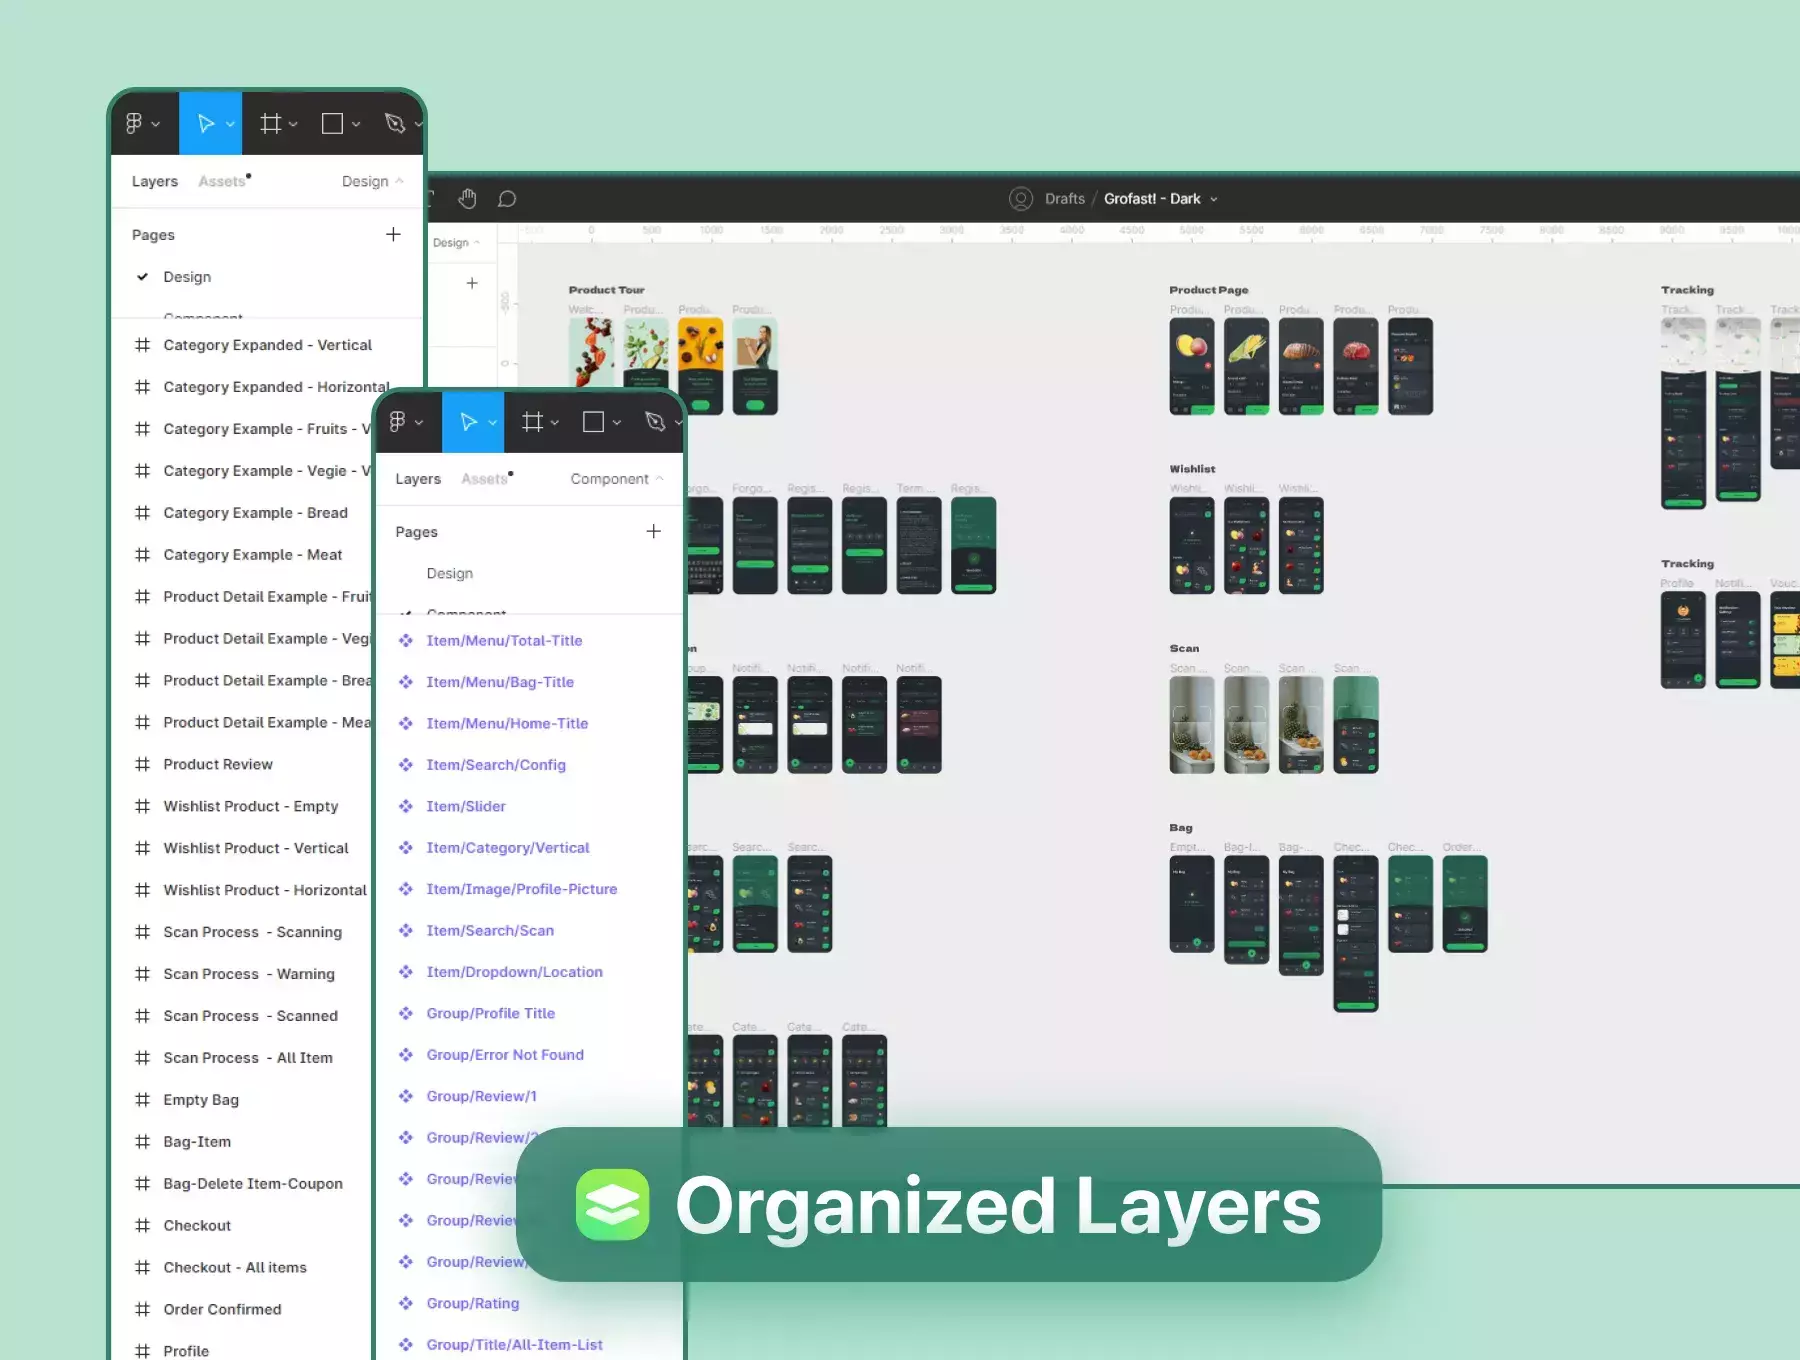Select Category Example - Meat layer
Viewport: 1800px width, 1360px height.
252,554
